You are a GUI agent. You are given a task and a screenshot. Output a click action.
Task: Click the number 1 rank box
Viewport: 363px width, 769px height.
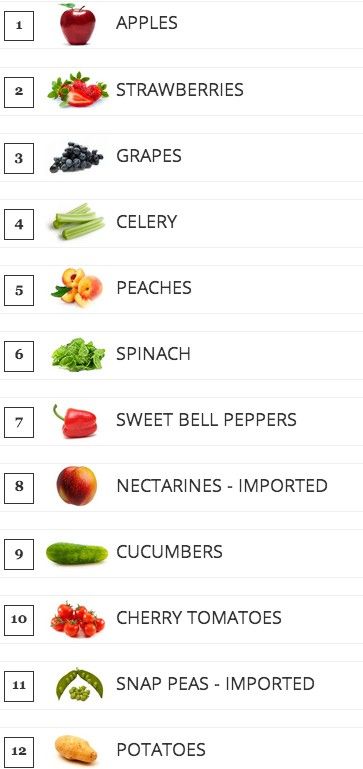(x=19, y=26)
